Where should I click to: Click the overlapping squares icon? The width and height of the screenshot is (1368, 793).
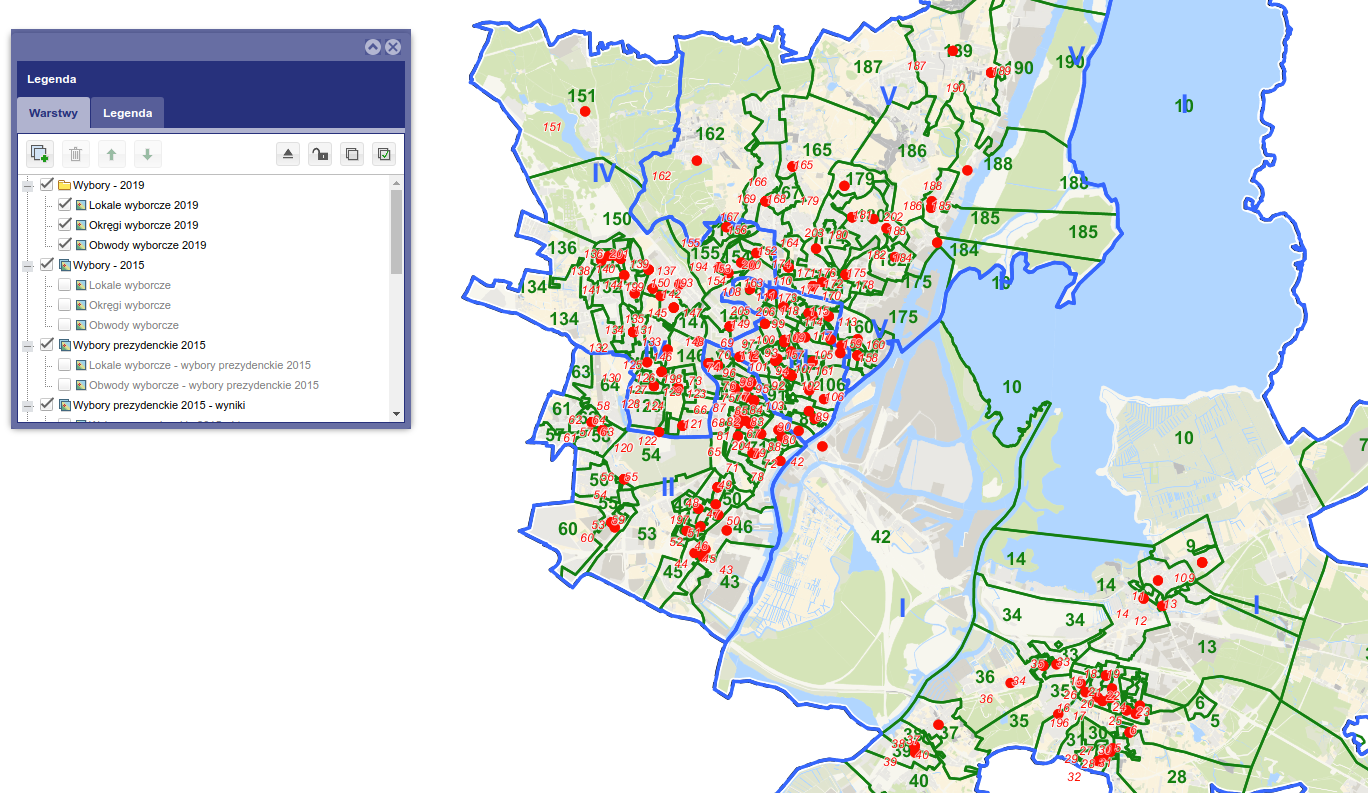coord(352,154)
